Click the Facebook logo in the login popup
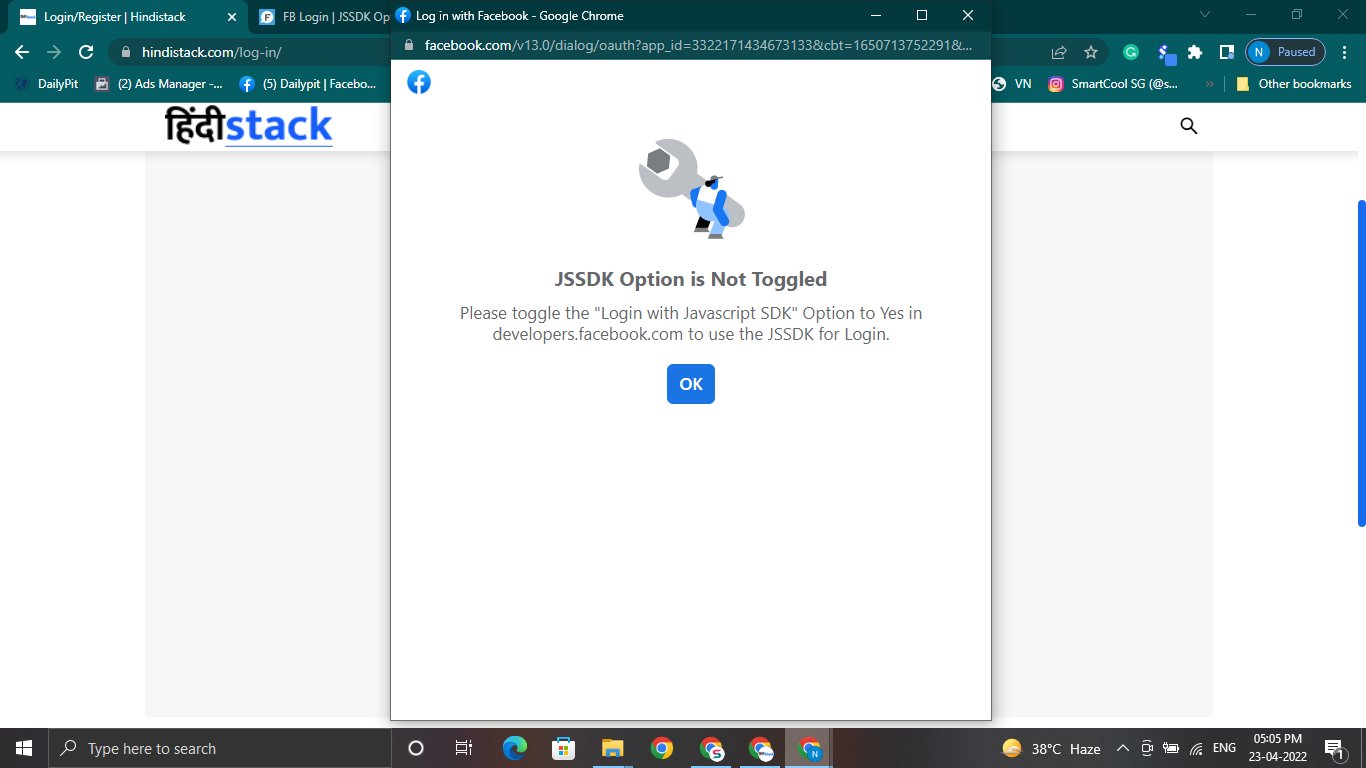 (x=419, y=82)
